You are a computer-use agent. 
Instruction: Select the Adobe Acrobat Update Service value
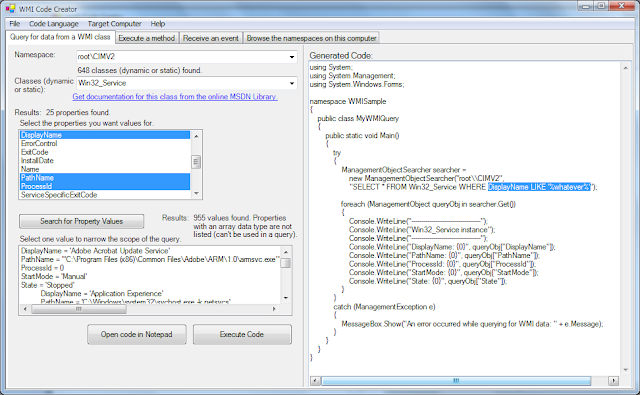click(96, 251)
